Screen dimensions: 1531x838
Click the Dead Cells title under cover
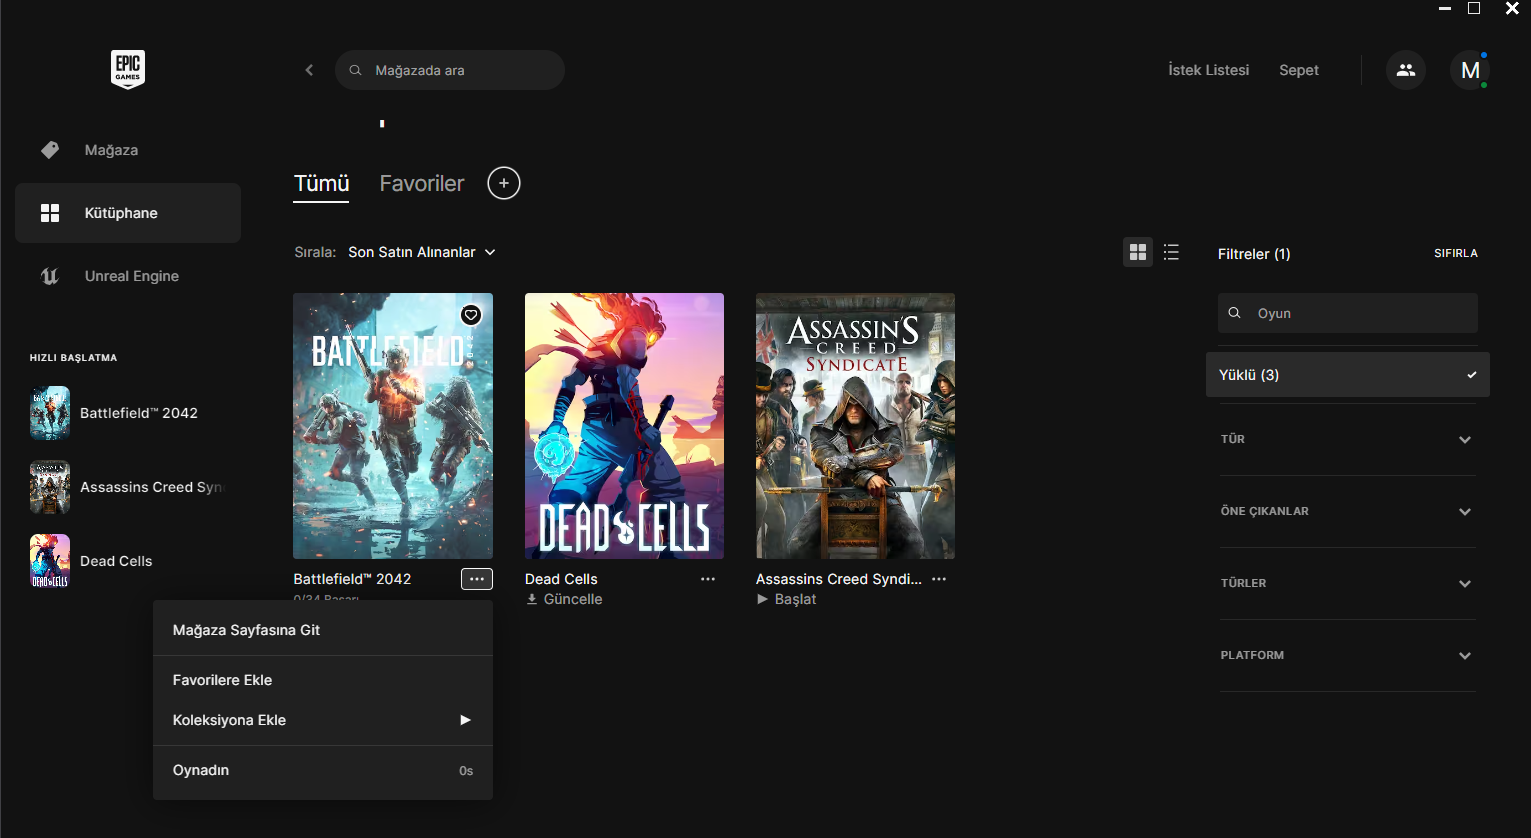[x=561, y=579]
